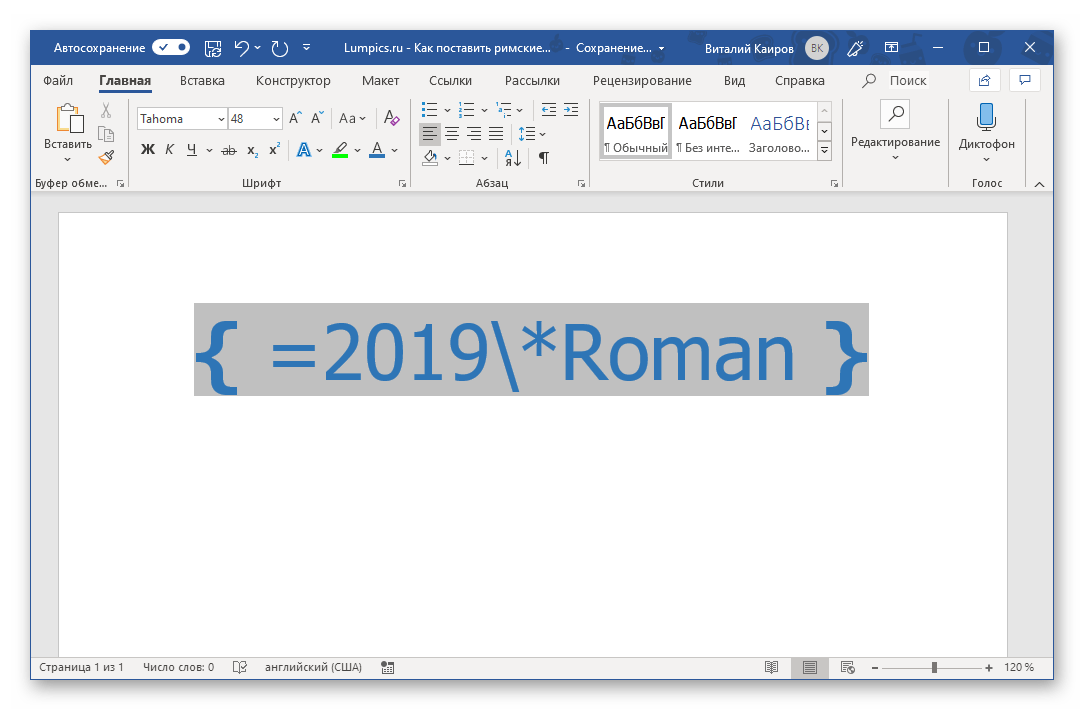Viewport: 1084px width, 710px height.
Task: Toggle the AutoSave switch
Action: point(171,48)
